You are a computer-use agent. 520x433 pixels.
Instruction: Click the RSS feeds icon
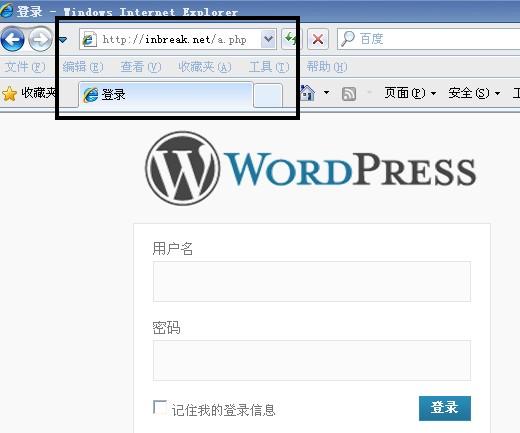coord(349,94)
